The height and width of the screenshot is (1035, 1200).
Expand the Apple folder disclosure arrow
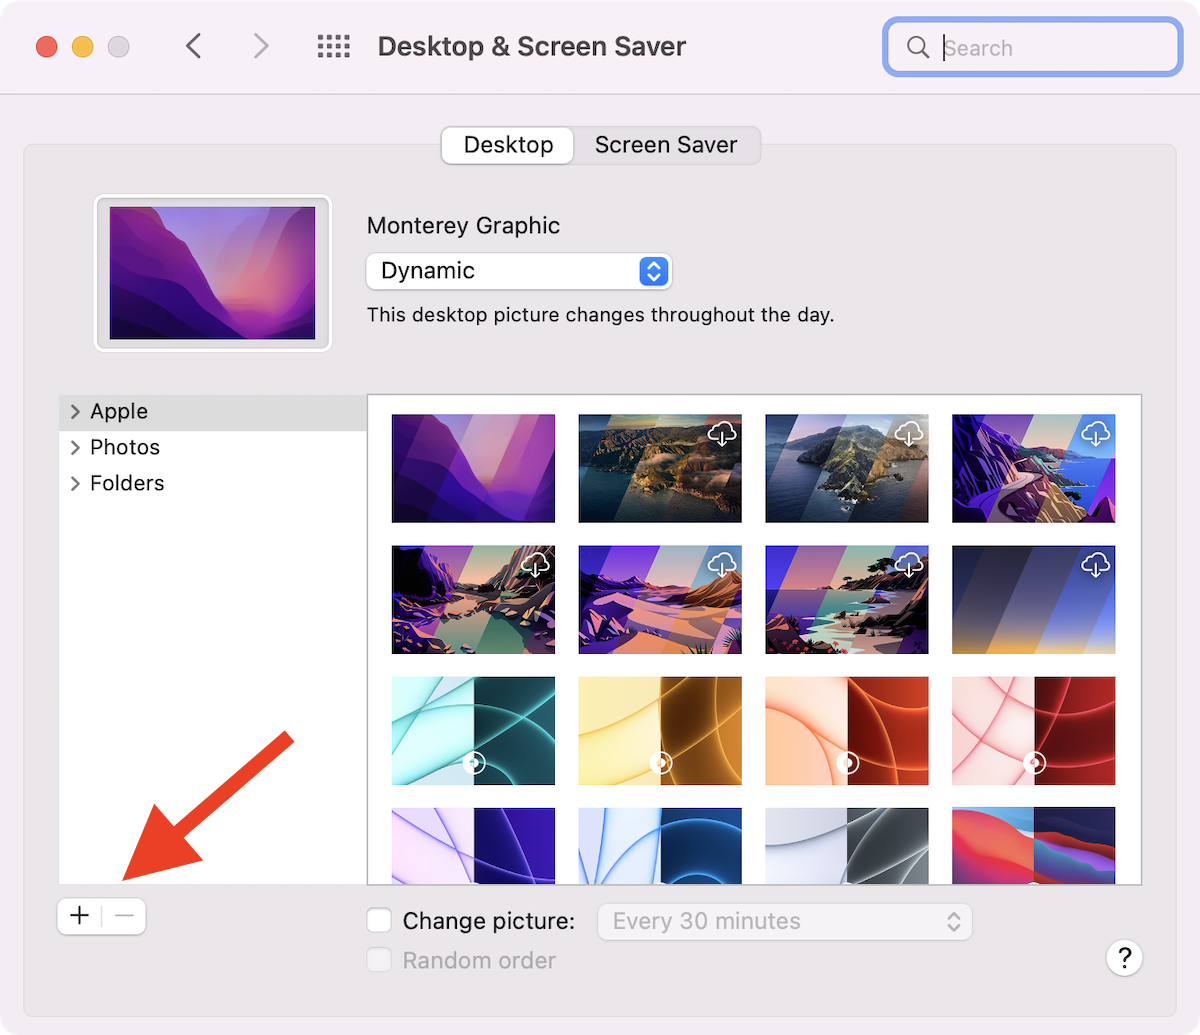pos(75,412)
